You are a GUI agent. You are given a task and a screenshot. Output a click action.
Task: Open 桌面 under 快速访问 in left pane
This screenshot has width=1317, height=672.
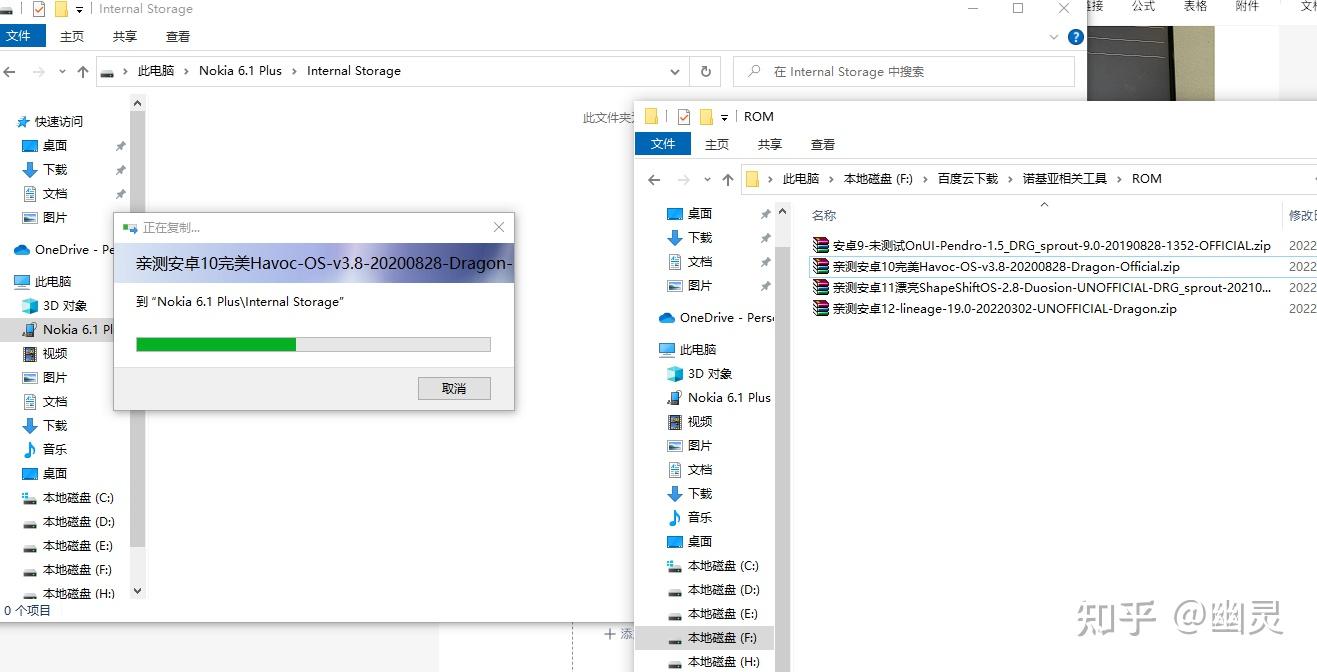tap(55, 145)
